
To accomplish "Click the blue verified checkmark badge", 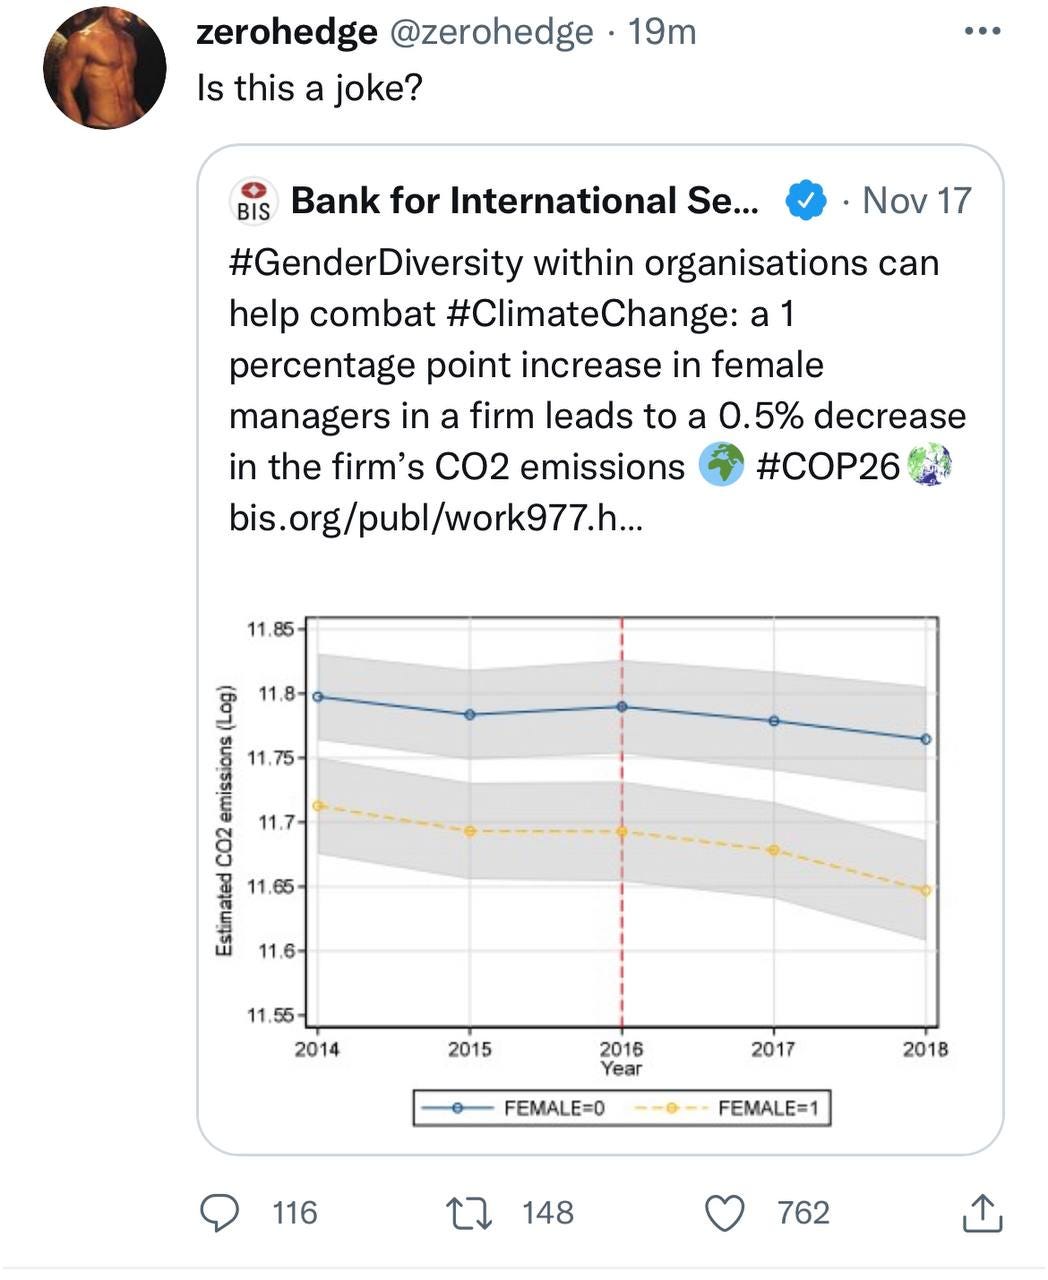I will pos(805,201).
